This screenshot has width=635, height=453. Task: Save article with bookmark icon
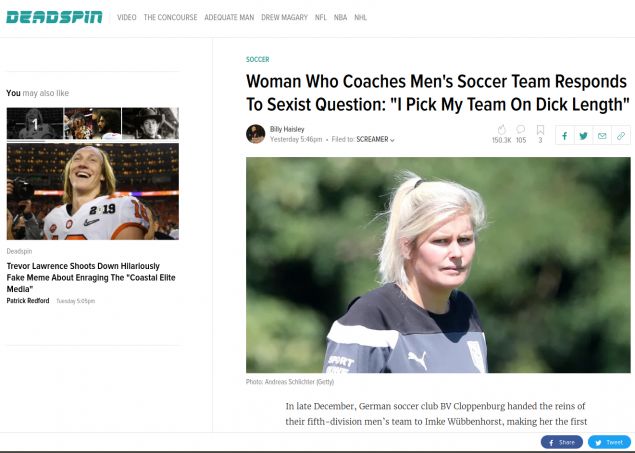(x=540, y=130)
